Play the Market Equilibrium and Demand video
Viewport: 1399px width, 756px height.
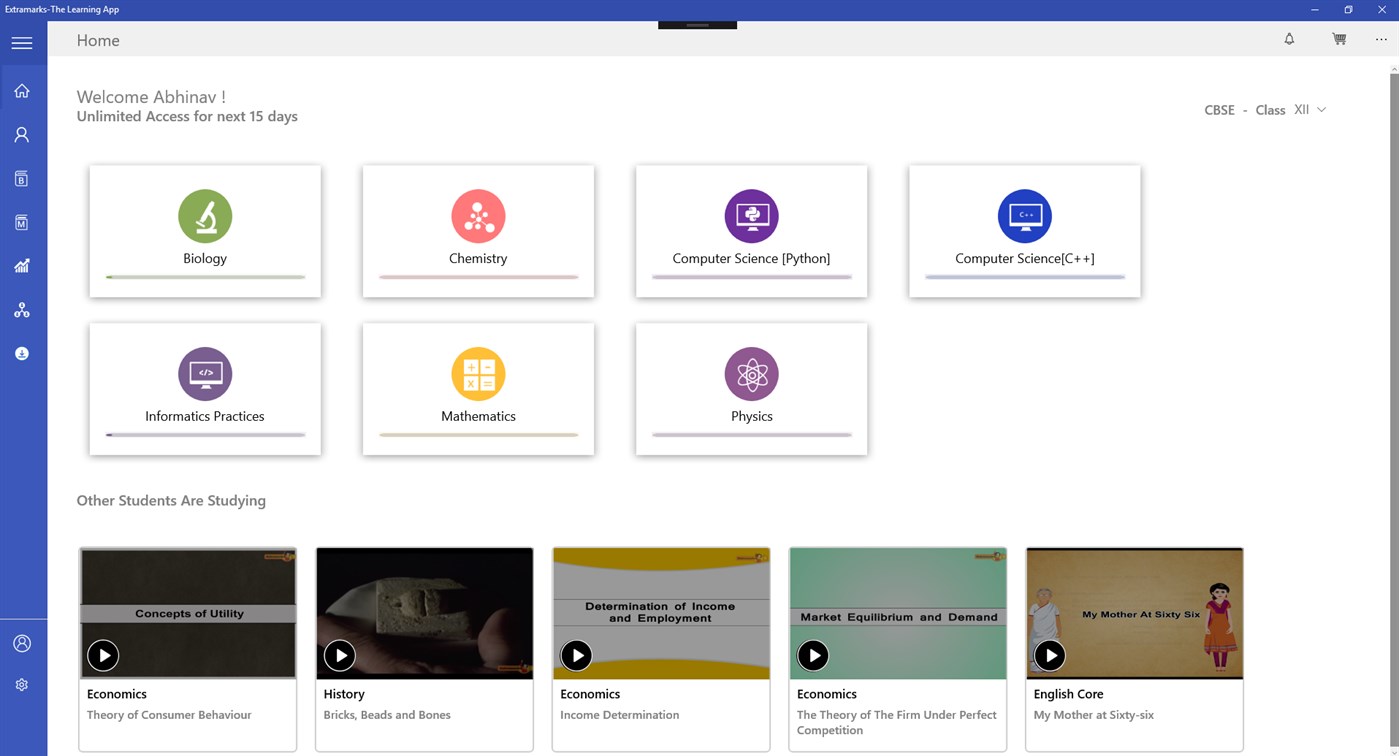click(813, 655)
